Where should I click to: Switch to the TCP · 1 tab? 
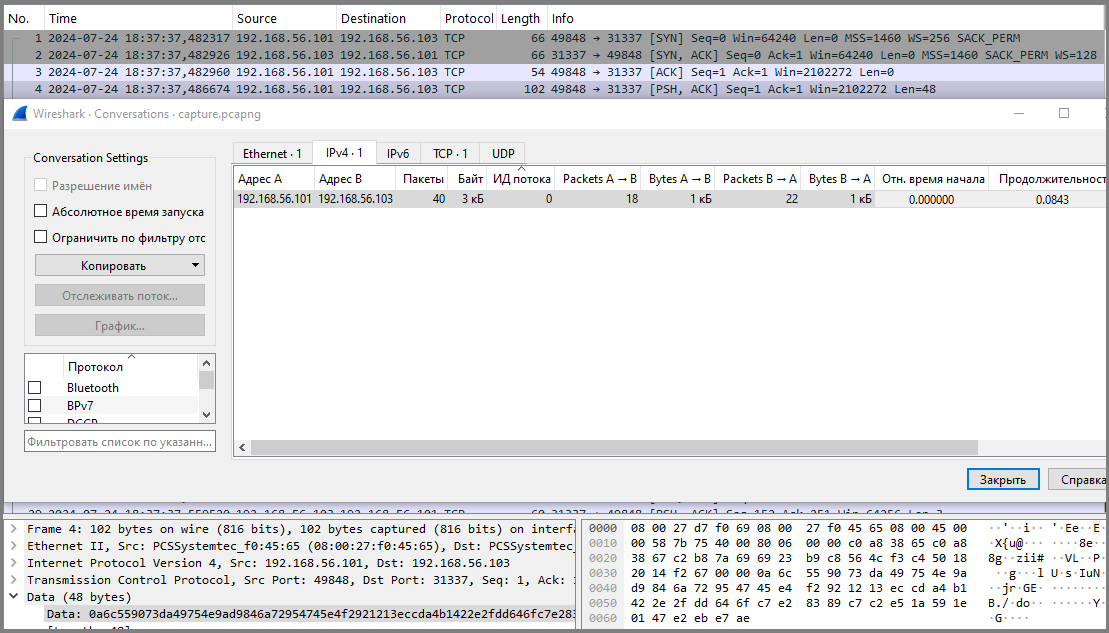tap(450, 153)
